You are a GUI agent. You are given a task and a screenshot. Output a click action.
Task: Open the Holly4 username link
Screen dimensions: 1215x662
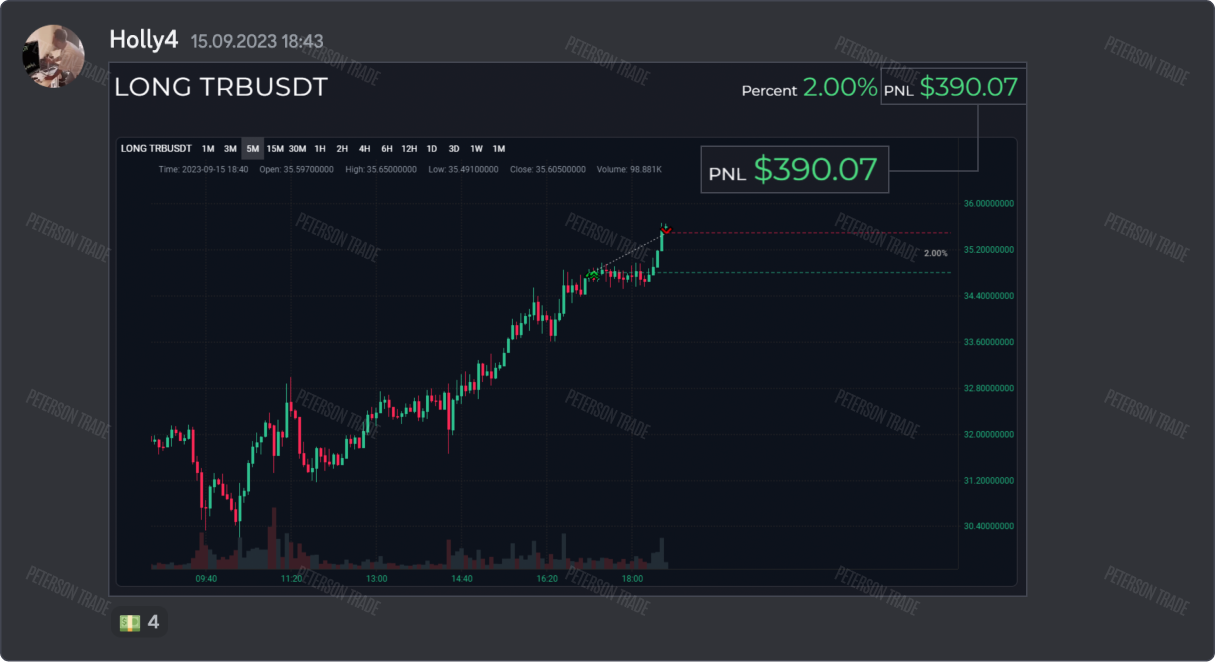tap(144, 40)
